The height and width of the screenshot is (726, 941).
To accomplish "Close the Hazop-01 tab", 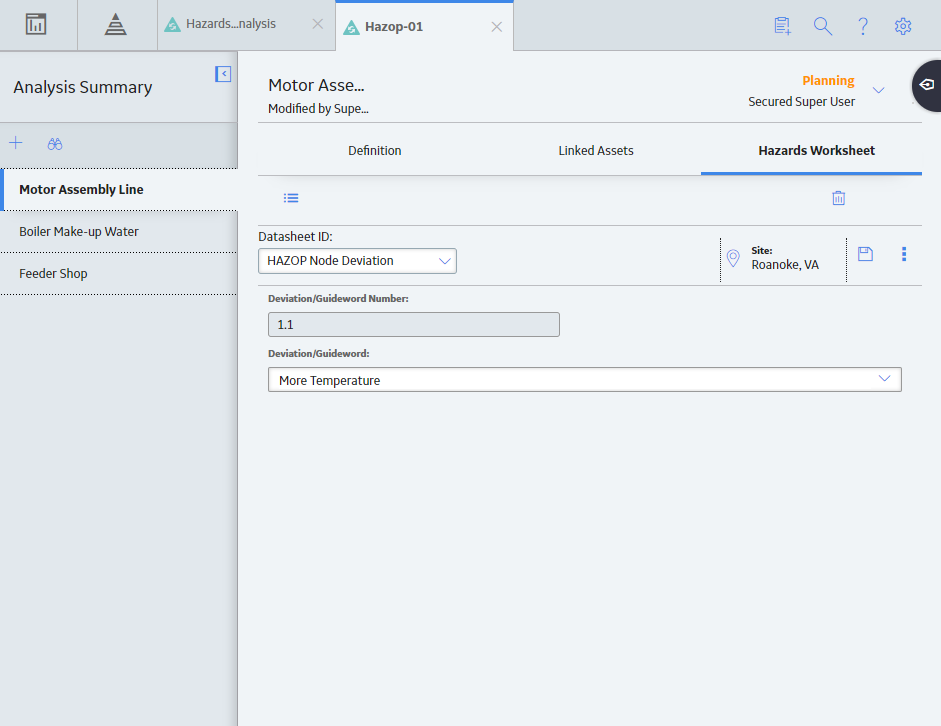I will pos(497,27).
